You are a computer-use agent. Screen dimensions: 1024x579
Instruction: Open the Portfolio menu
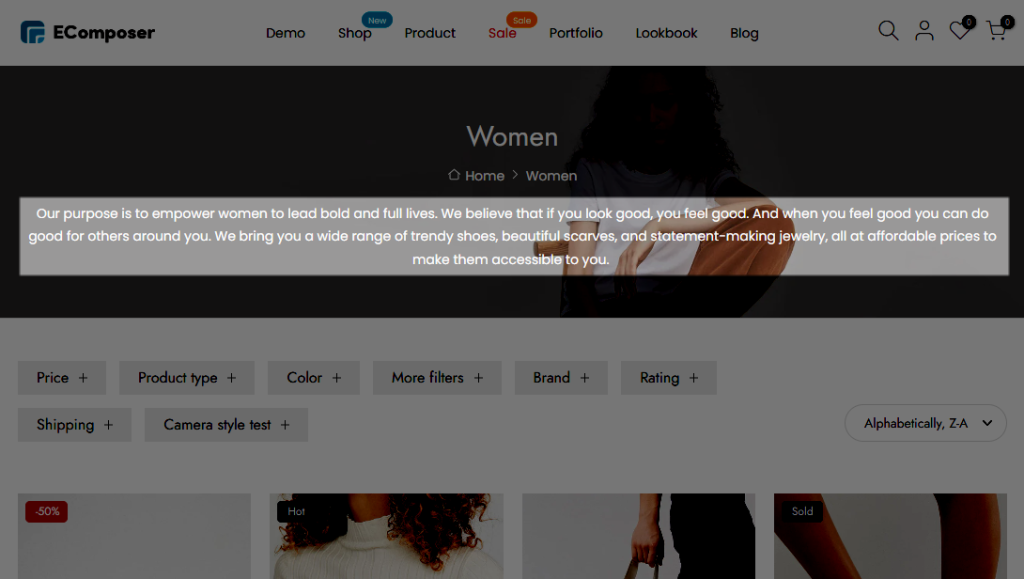coord(576,33)
